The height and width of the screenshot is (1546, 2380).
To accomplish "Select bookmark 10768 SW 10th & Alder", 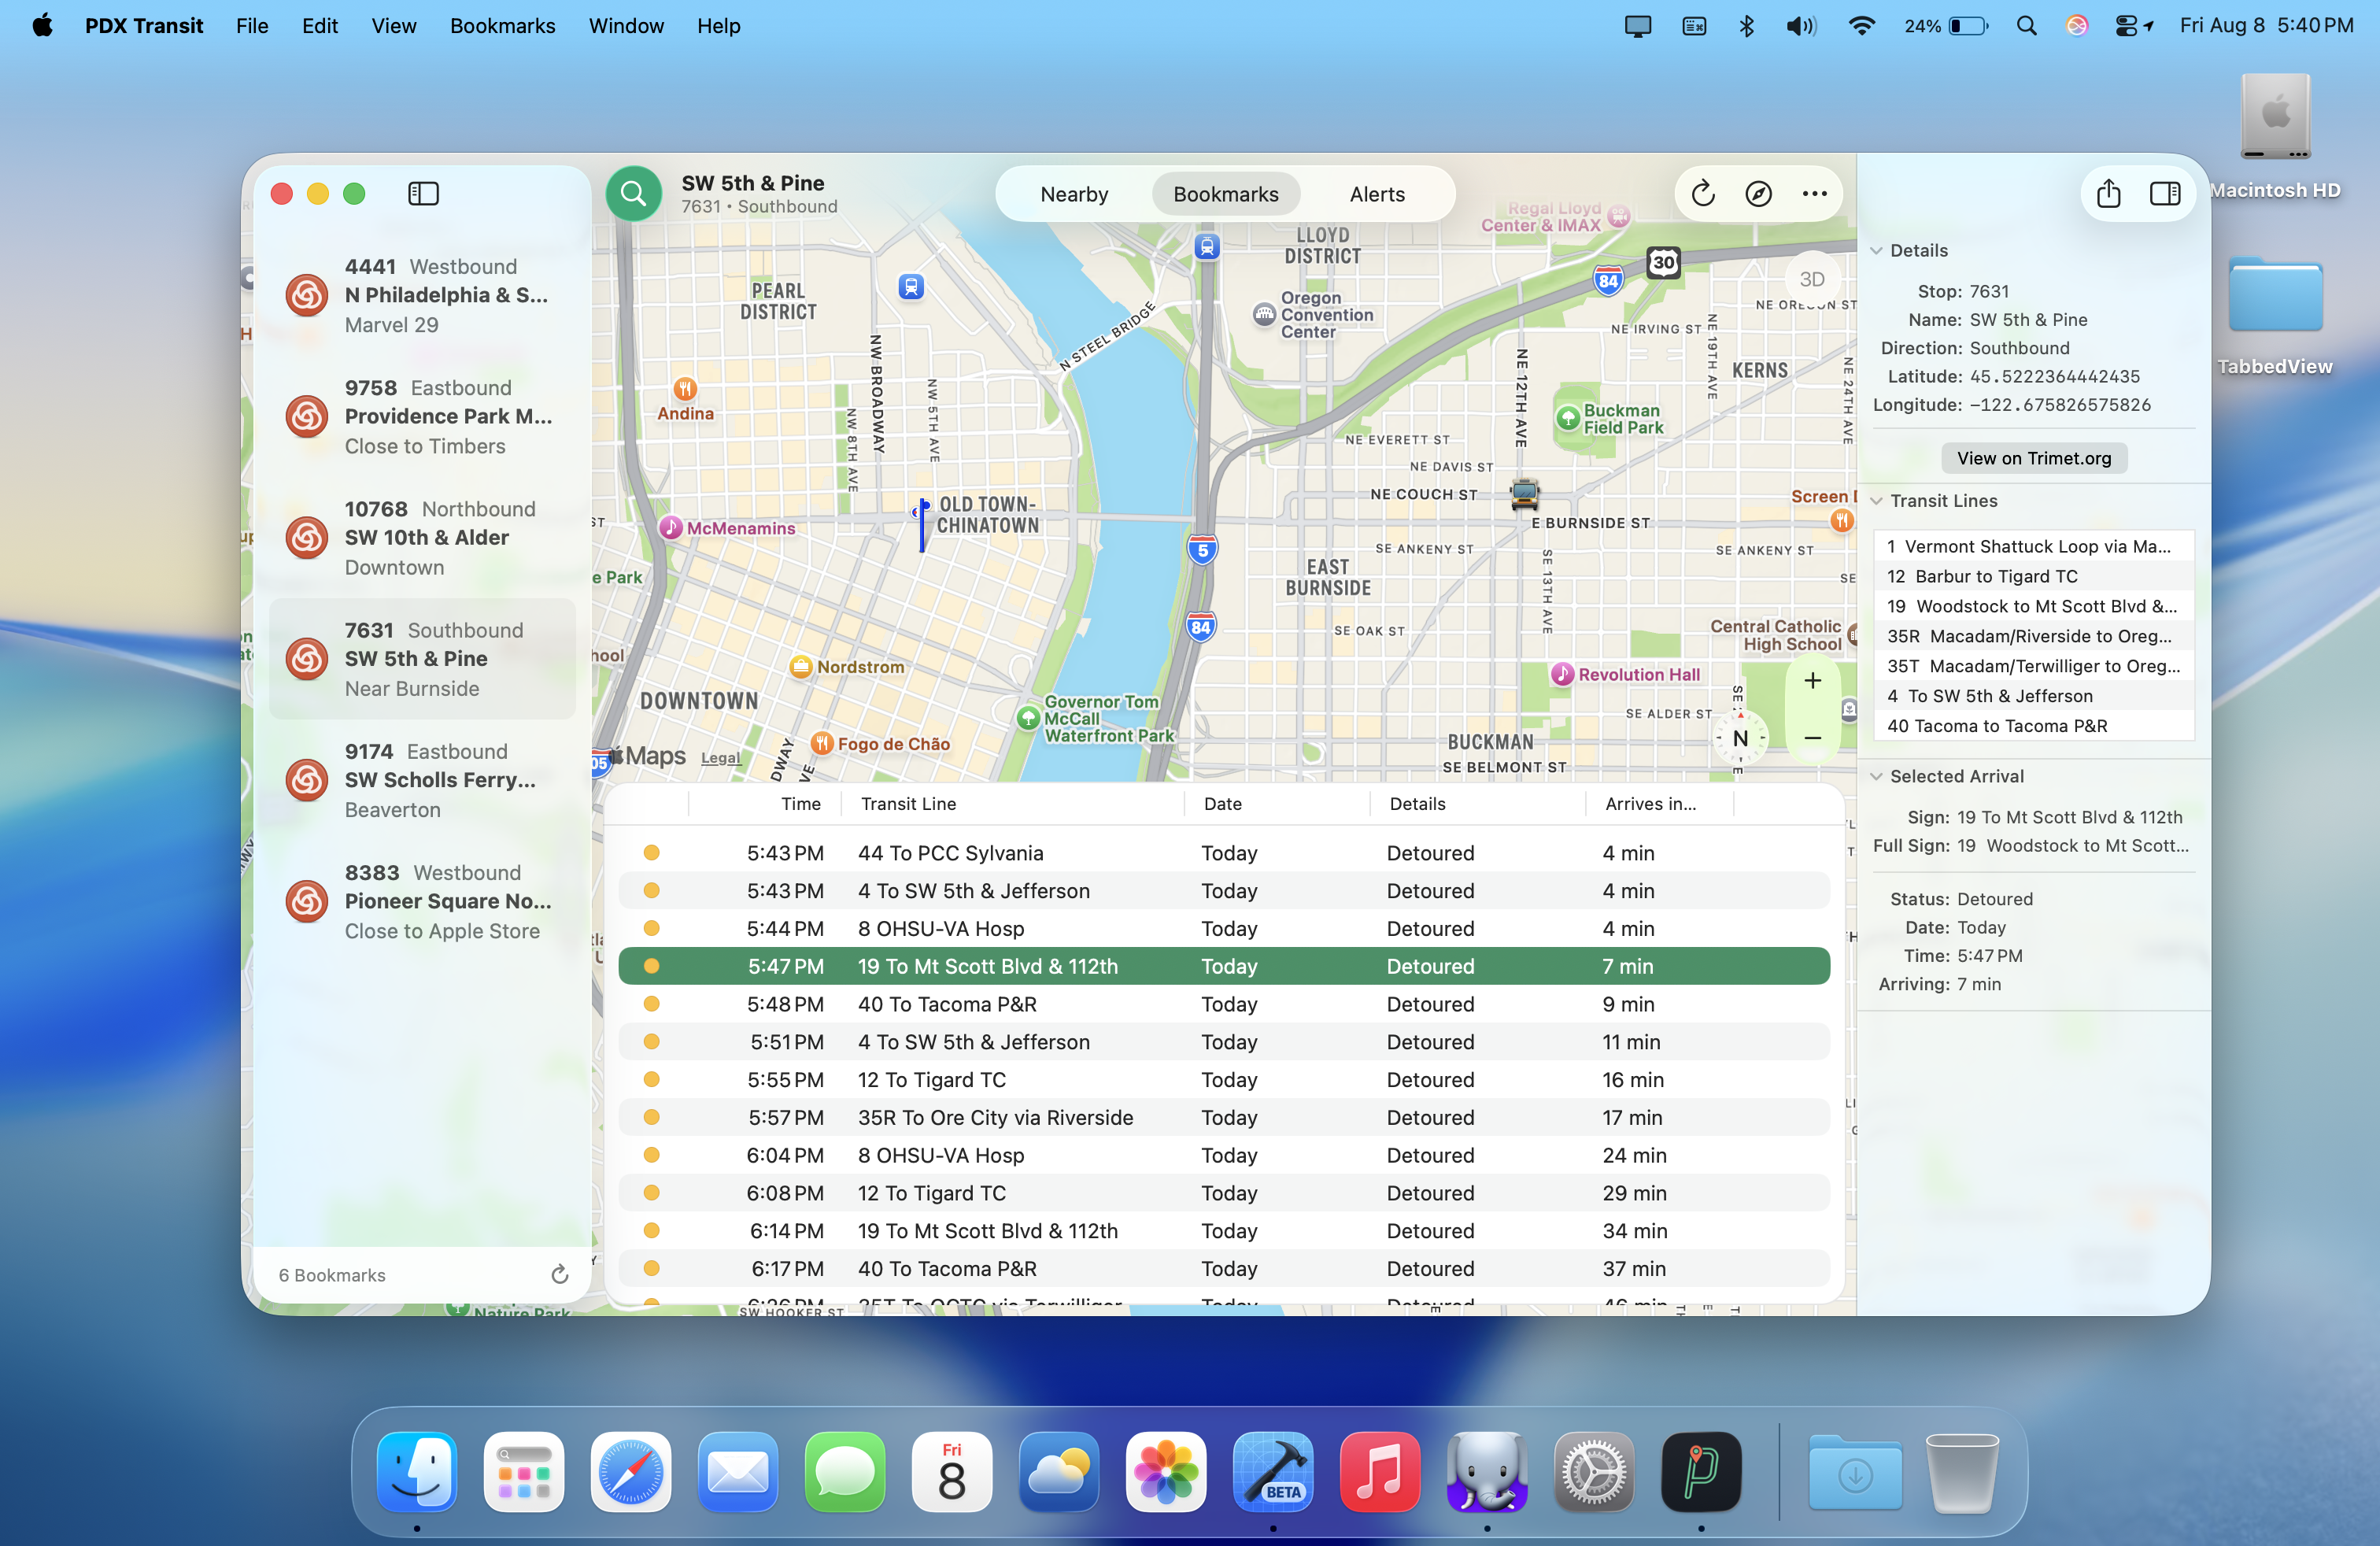I will [x=422, y=537].
